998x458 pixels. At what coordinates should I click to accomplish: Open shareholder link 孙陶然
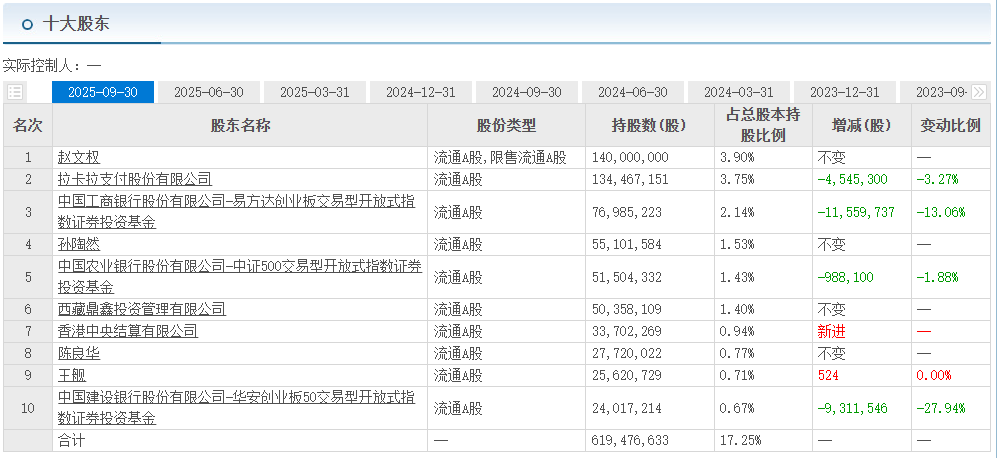tap(79, 244)
